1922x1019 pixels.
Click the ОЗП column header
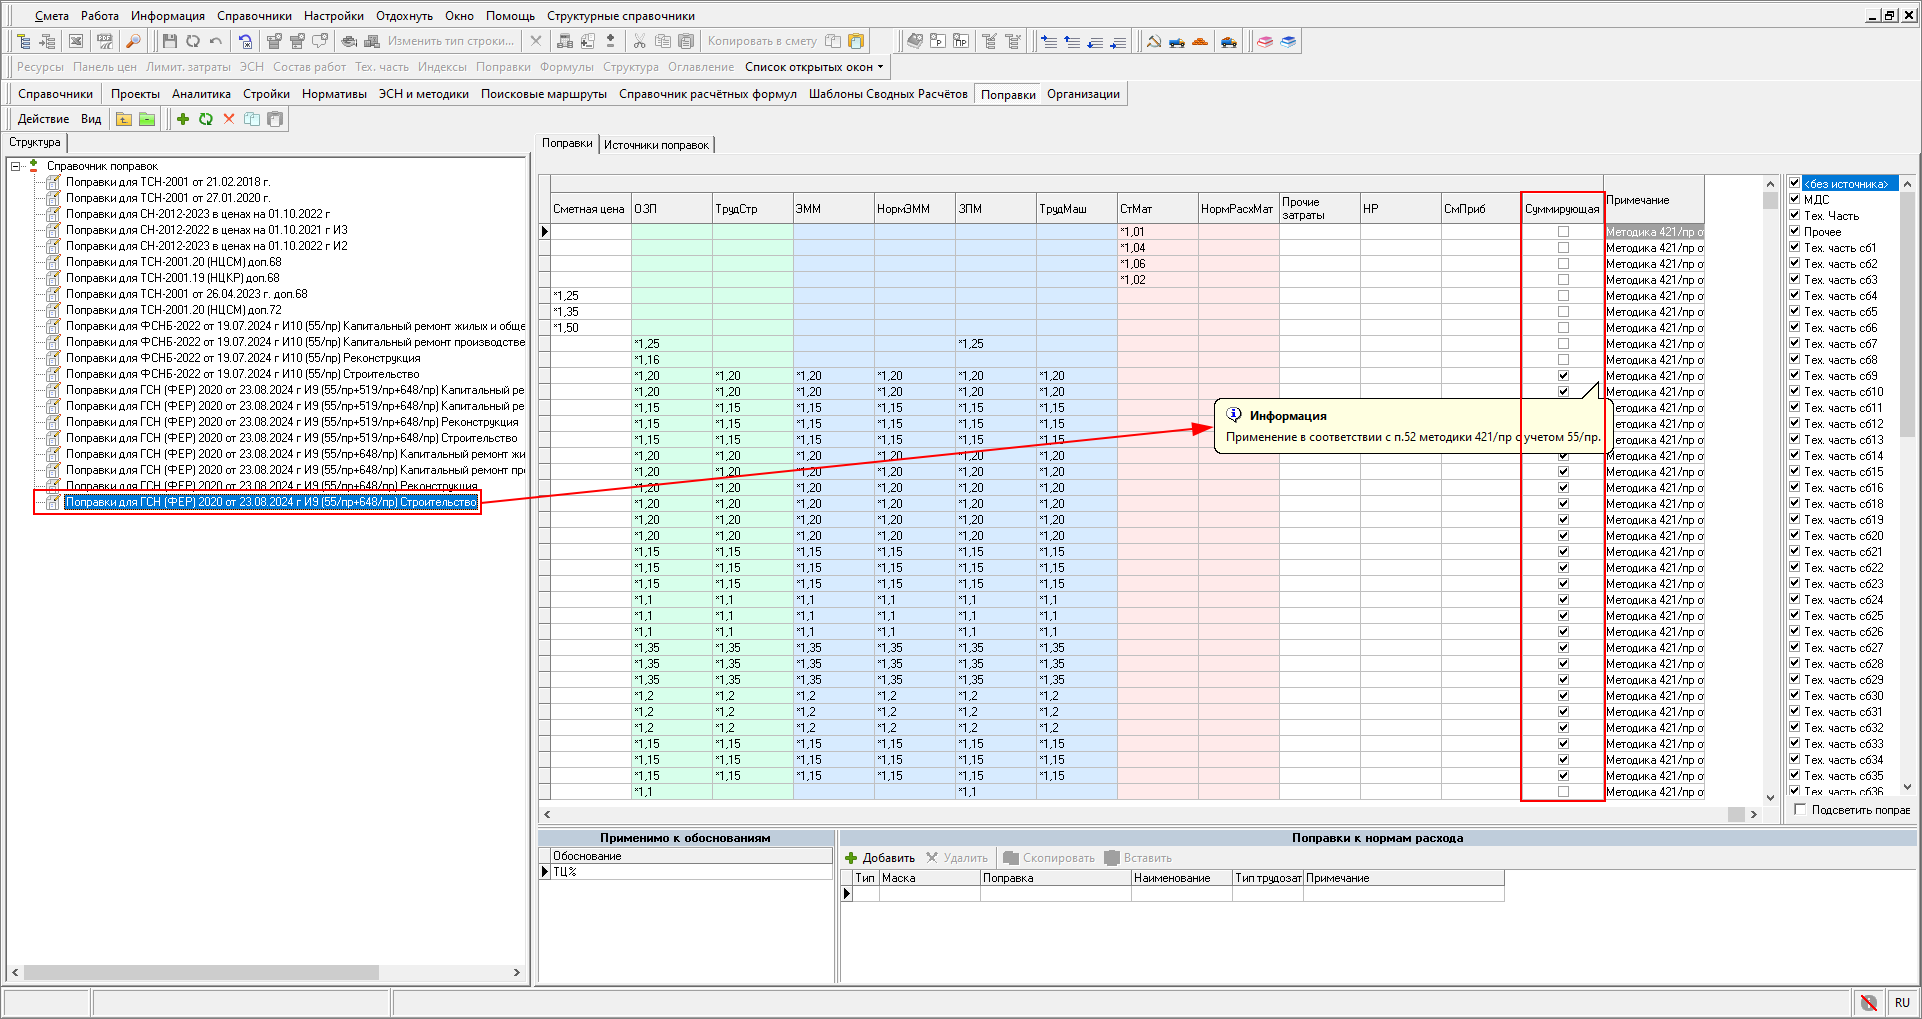coord(671,209)
